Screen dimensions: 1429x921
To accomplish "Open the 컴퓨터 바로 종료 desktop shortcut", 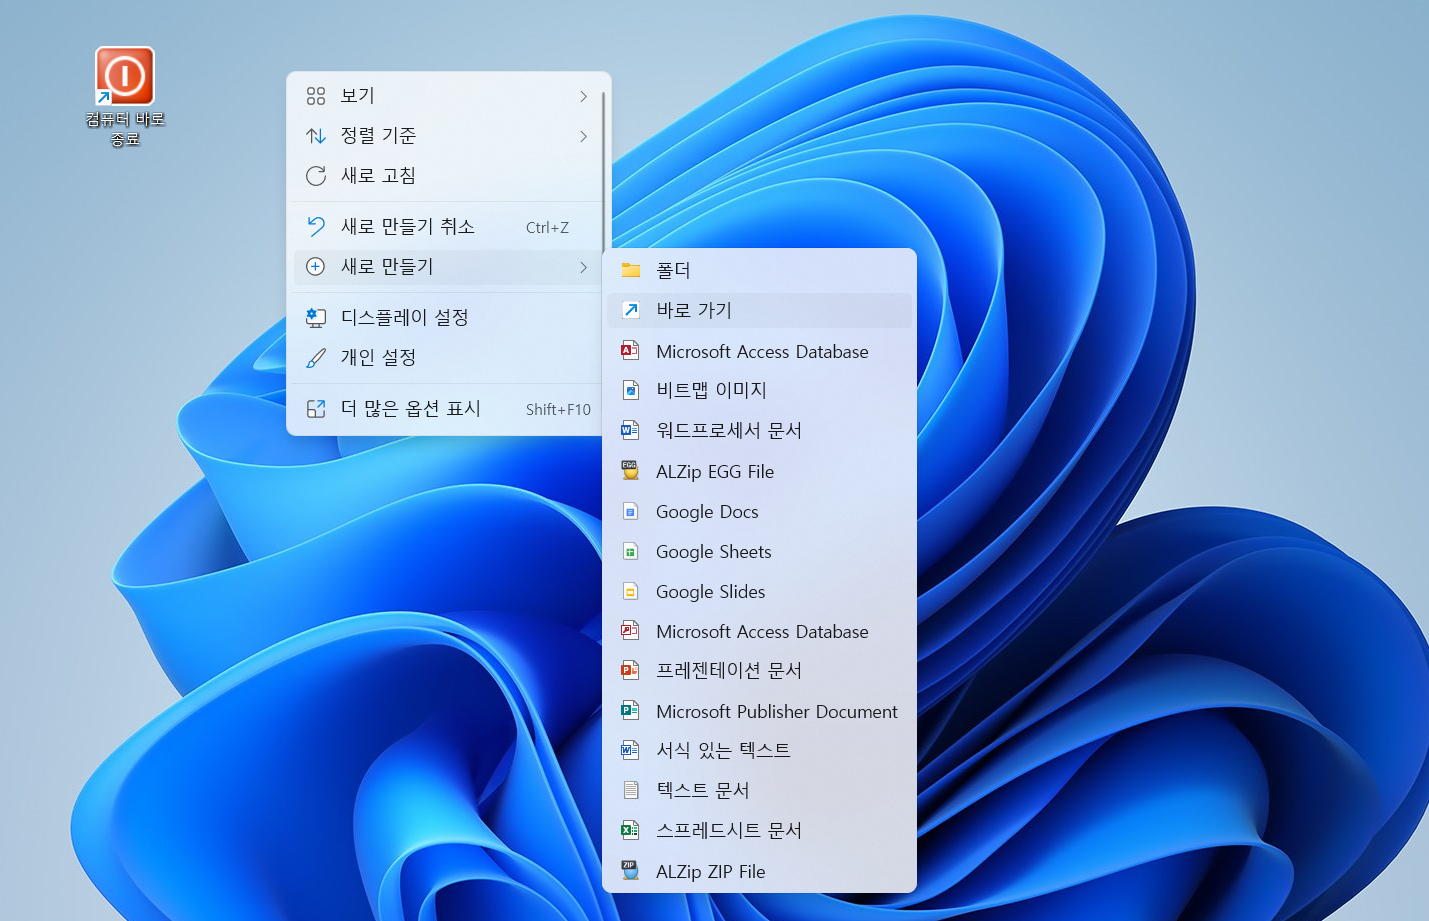I will tap(125, 96).
